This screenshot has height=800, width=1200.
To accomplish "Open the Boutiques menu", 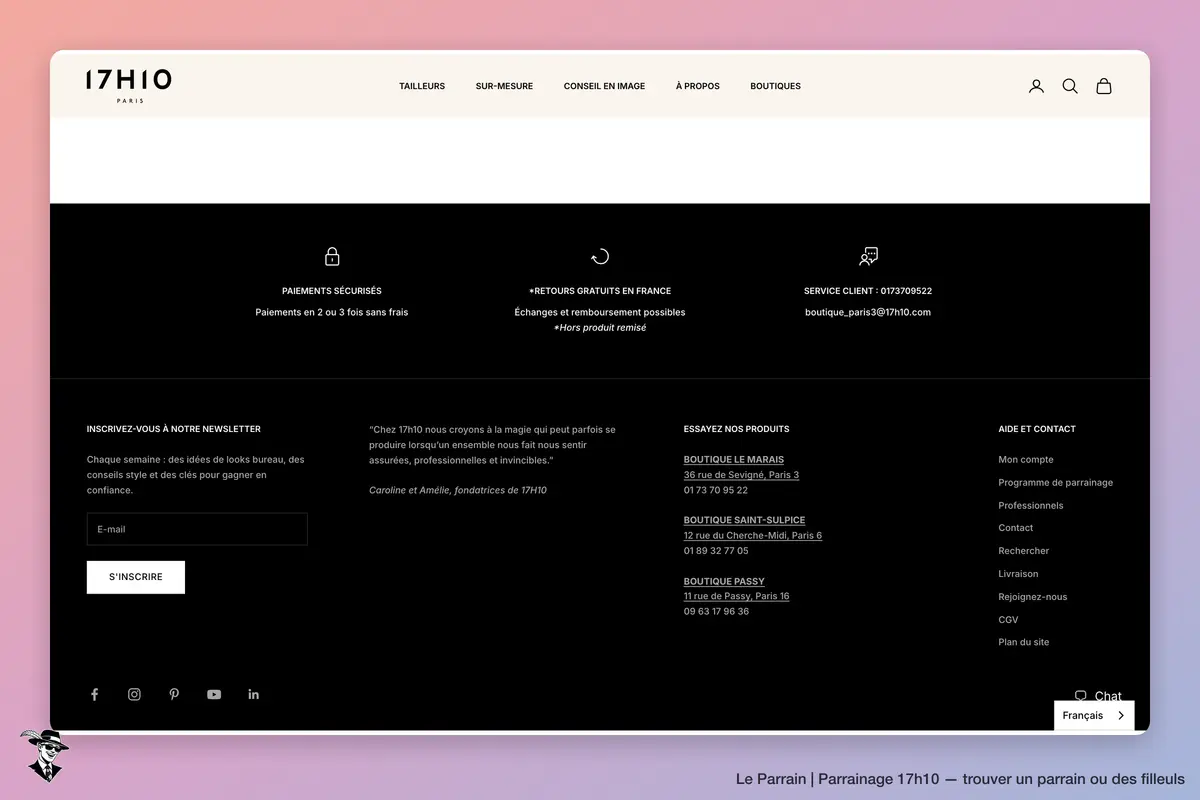I will 775,86.
